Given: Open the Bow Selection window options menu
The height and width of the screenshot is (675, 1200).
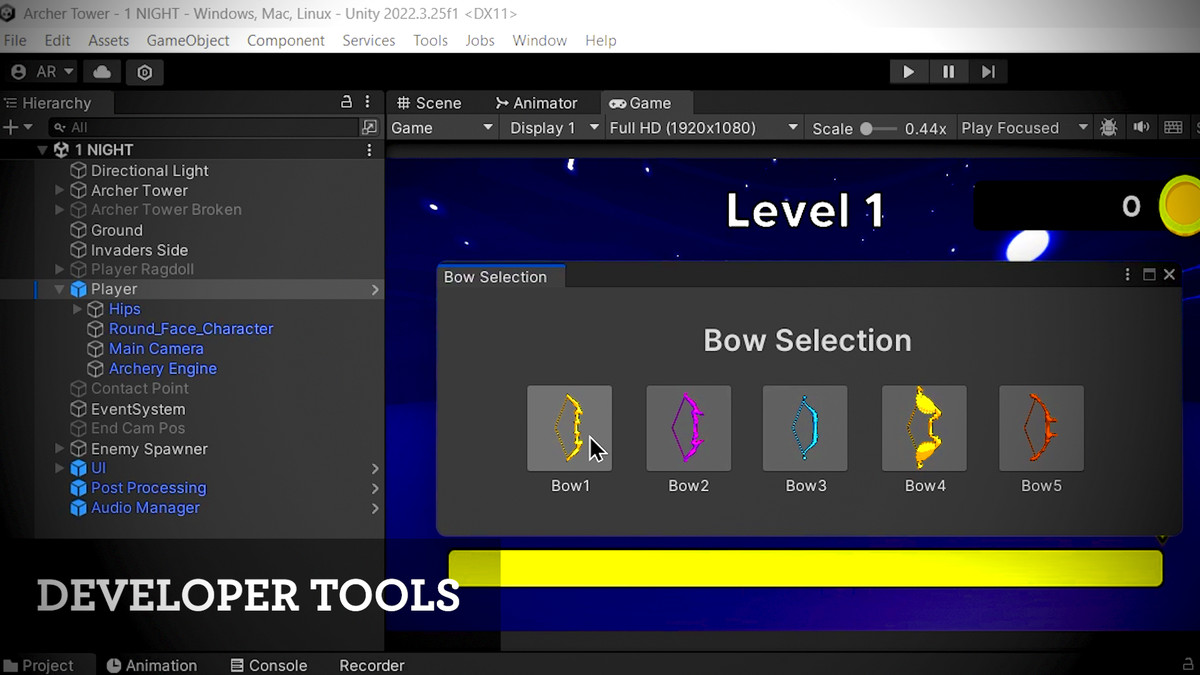Looking at the screenshot, I should click(1128, 275).
